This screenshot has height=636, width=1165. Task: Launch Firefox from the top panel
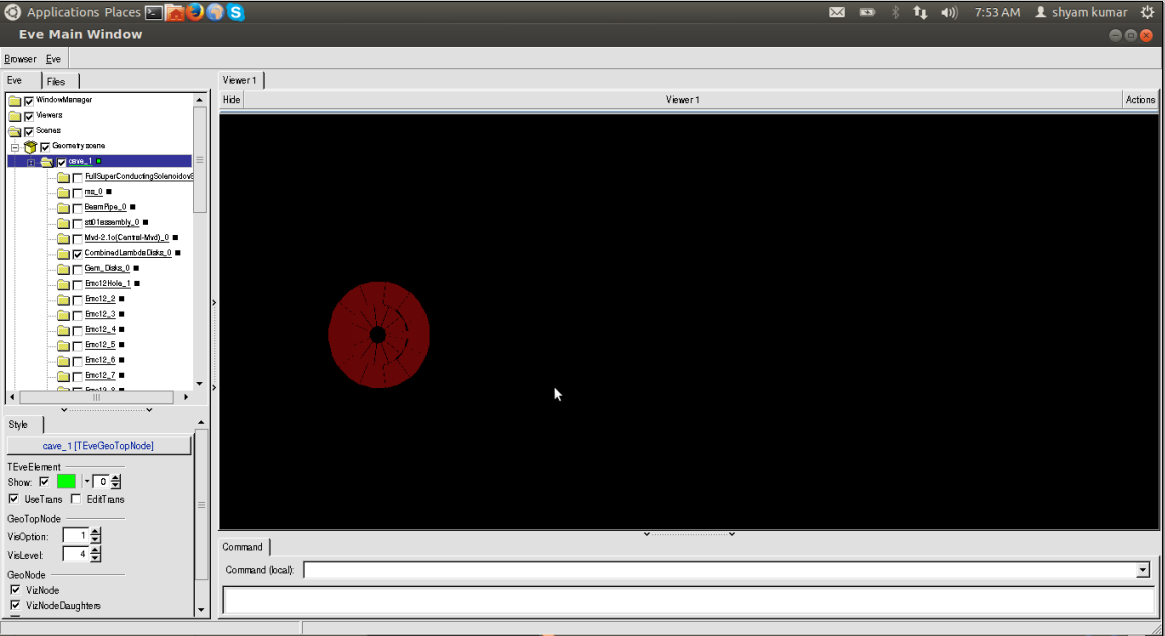(194, 12)
